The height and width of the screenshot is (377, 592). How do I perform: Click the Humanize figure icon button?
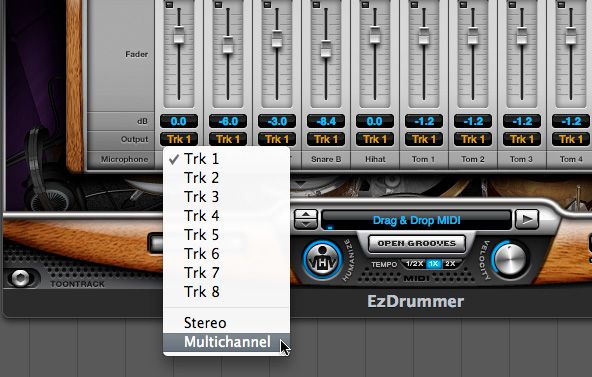[x=322, y=260]
